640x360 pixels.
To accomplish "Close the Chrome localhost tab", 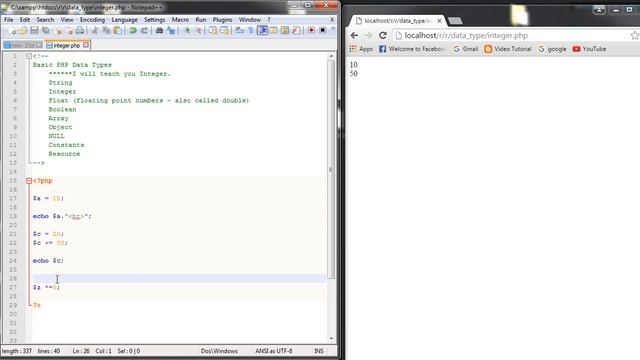I will [x=439, y=20].
